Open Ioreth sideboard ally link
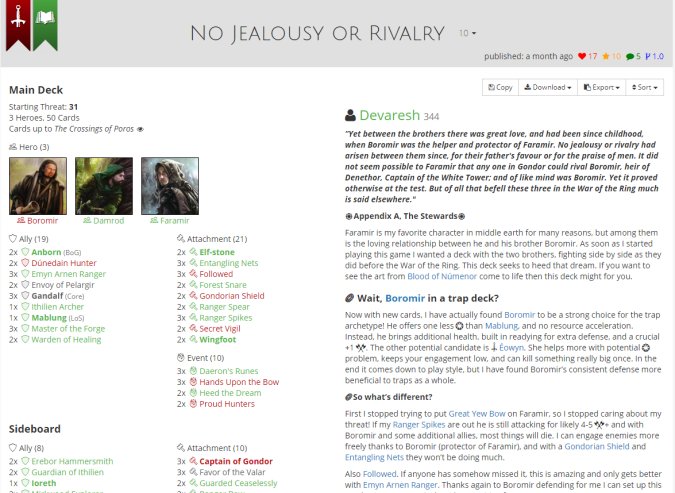The image size is (675, 493). [x=43, y=483]
